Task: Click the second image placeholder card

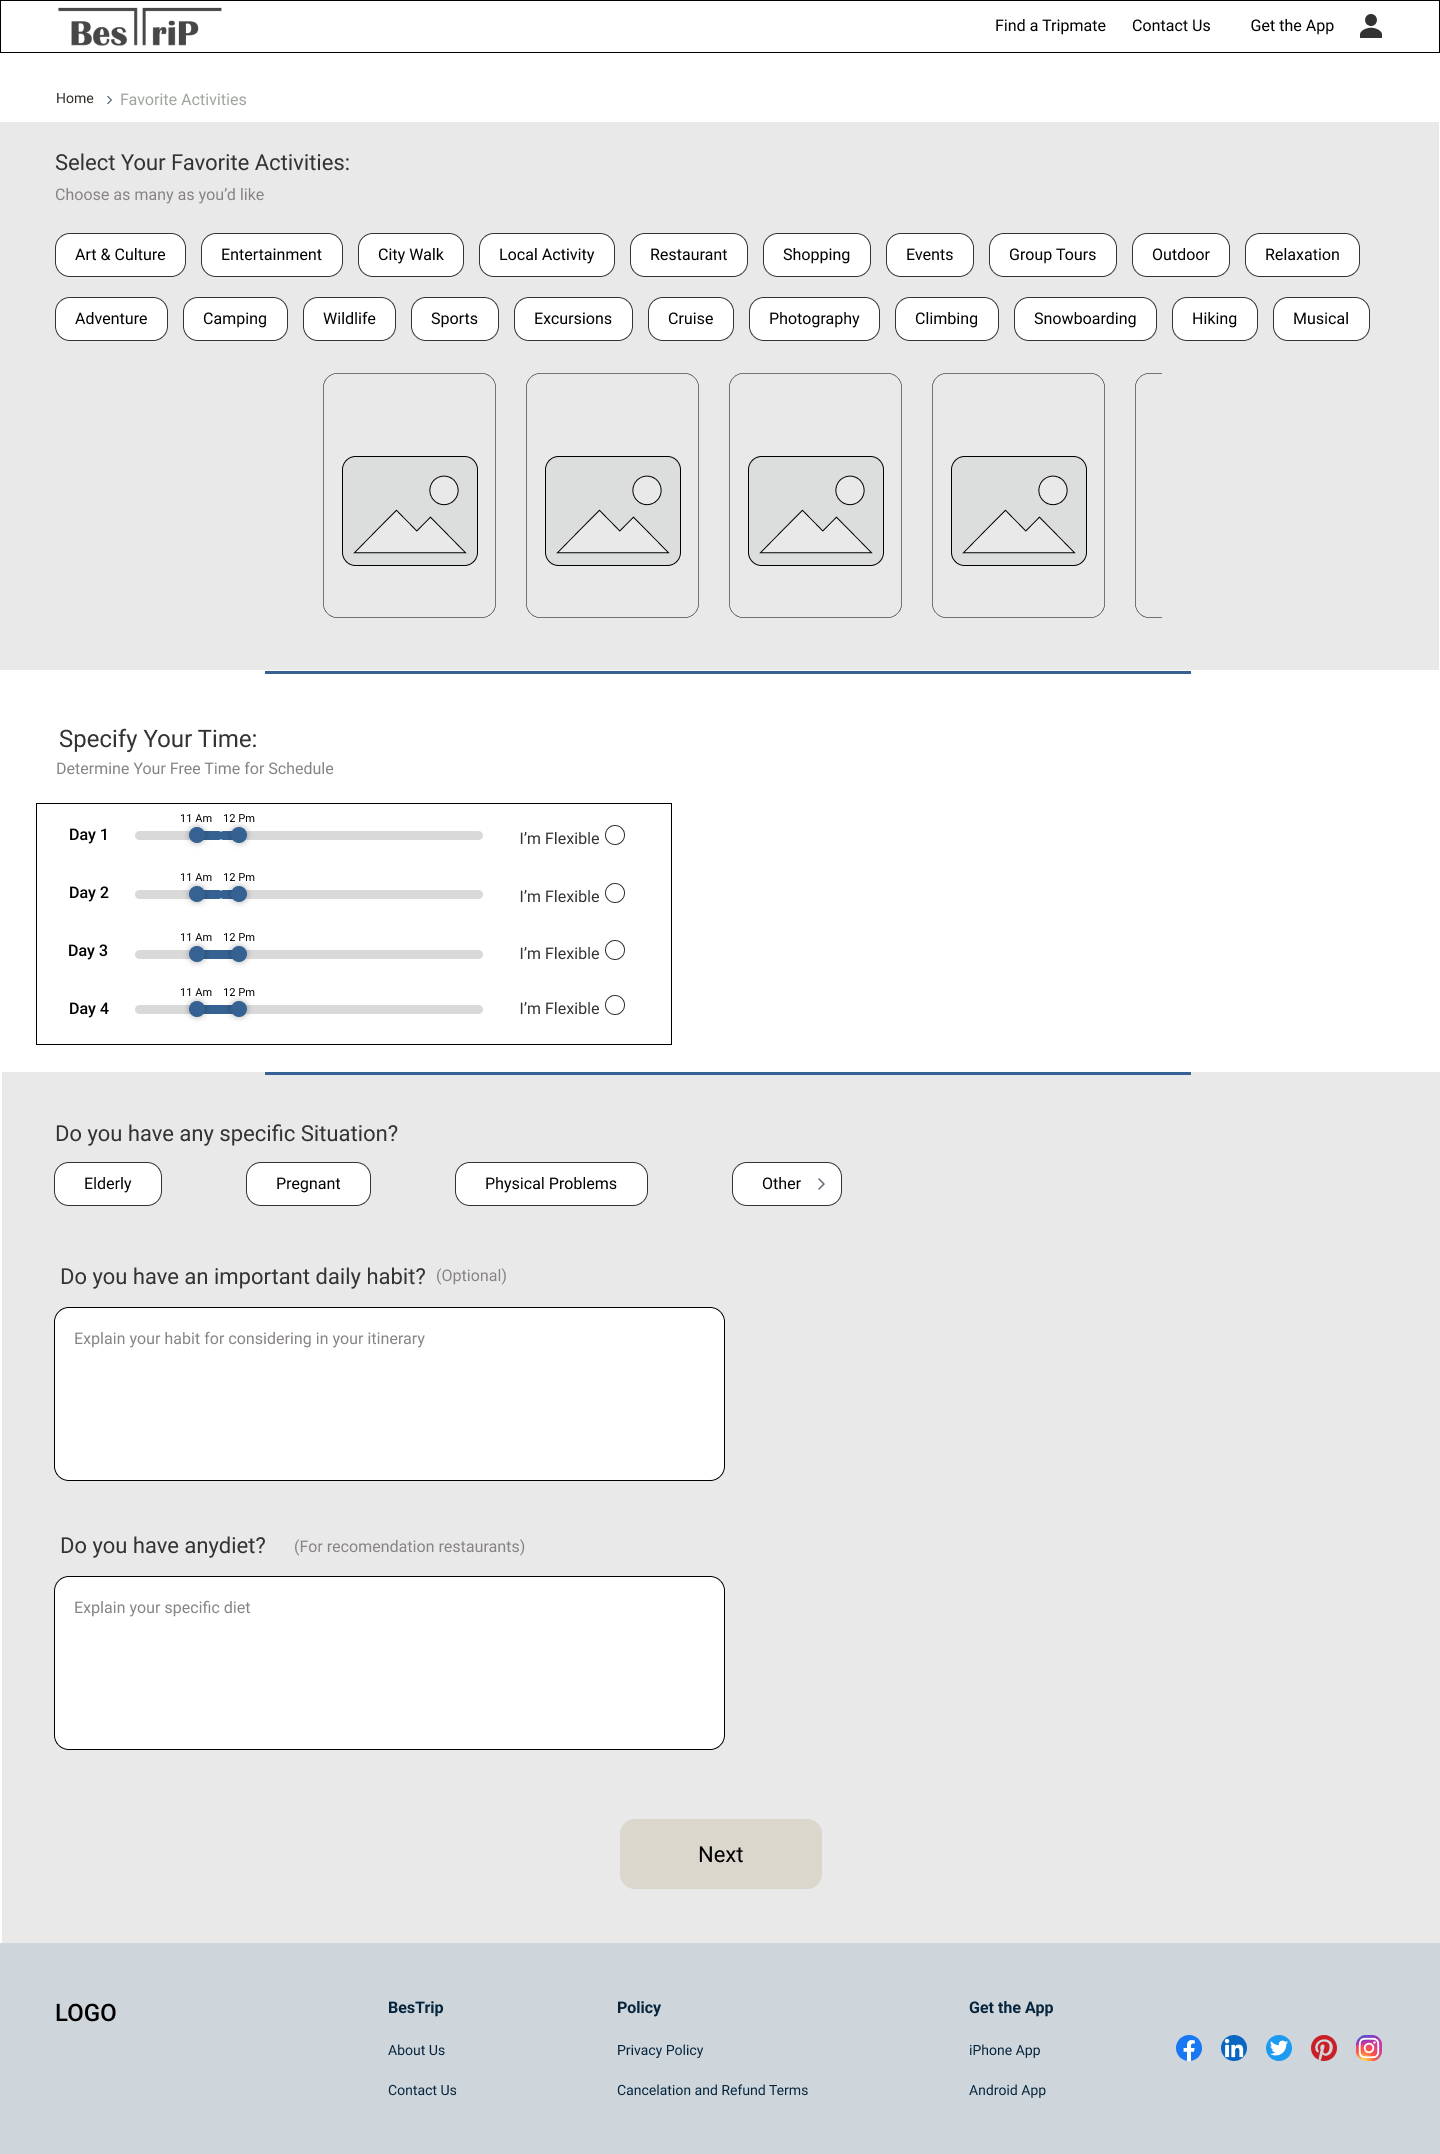Action: point(612,495)
